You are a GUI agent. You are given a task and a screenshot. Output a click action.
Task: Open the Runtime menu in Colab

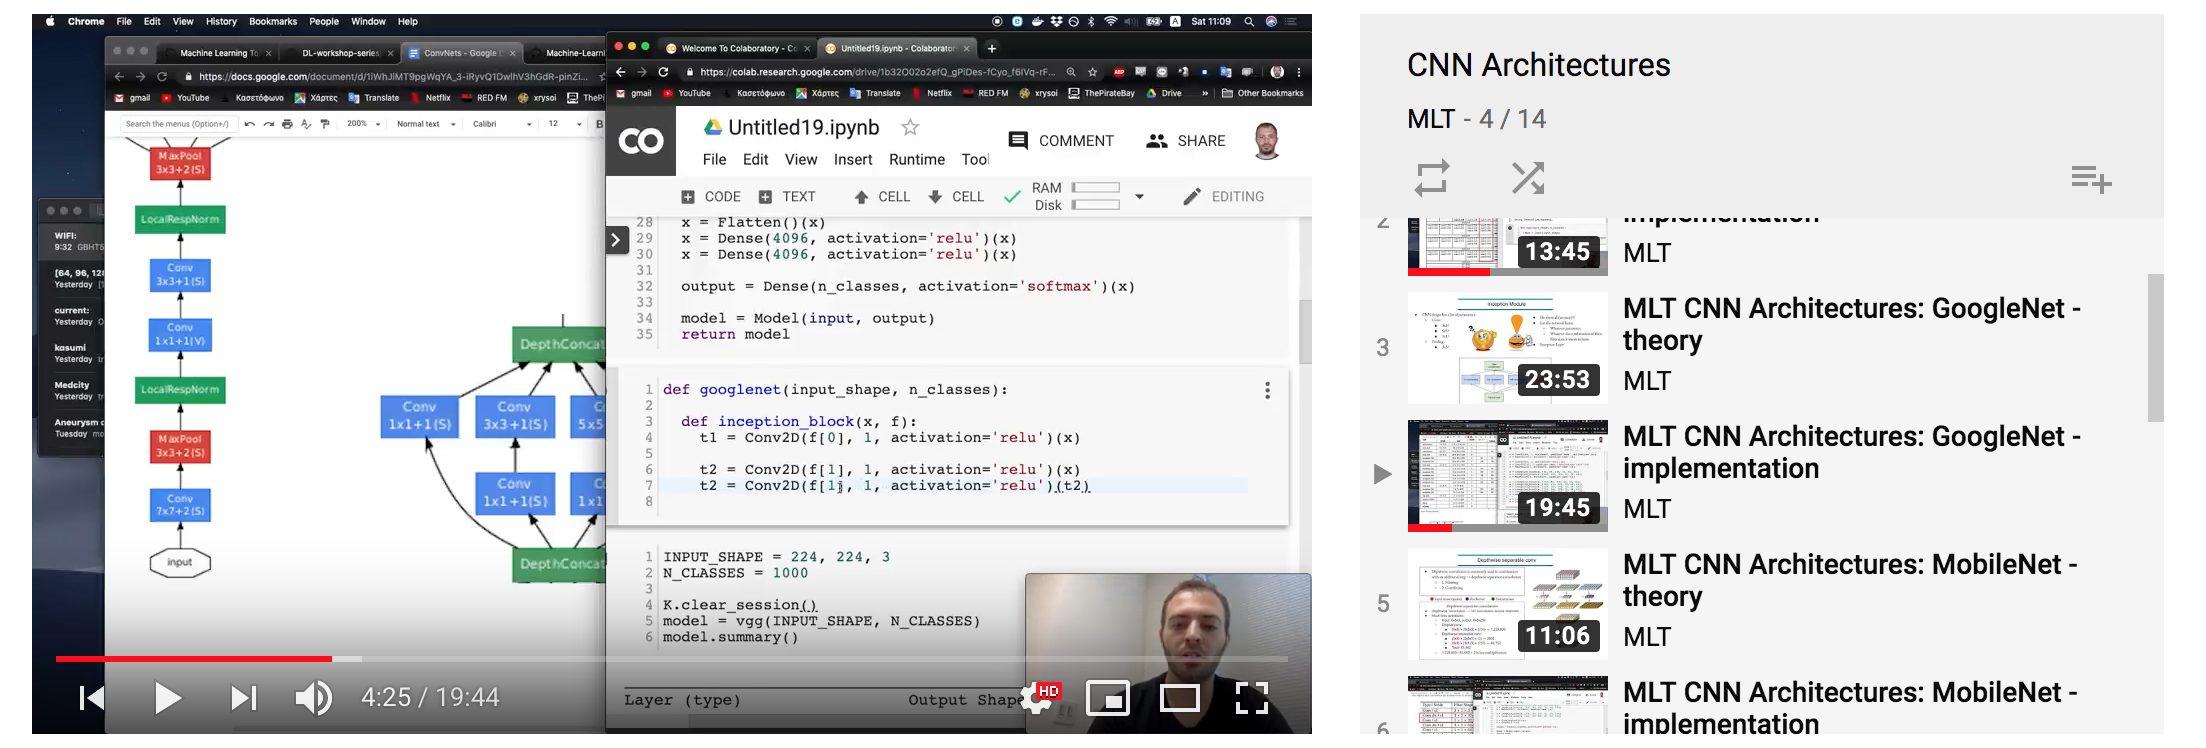[917, 160]
